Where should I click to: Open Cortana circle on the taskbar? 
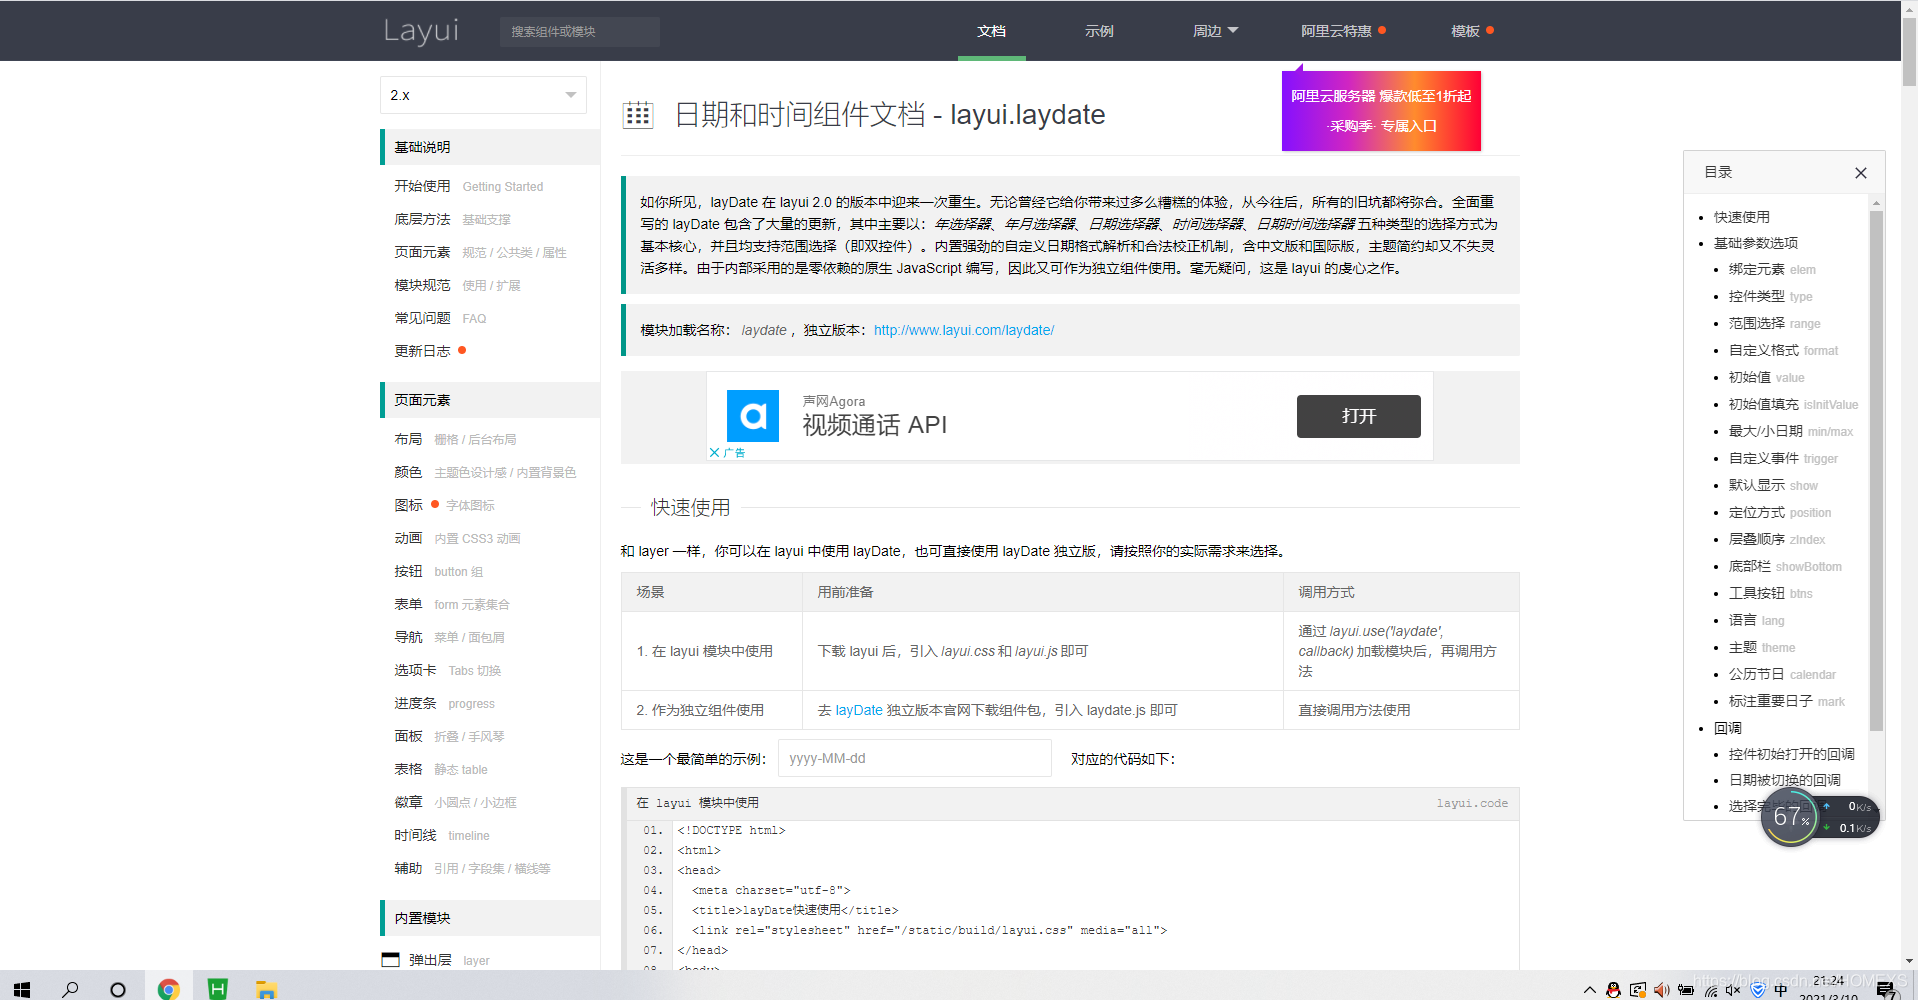[x=118, y=989]
